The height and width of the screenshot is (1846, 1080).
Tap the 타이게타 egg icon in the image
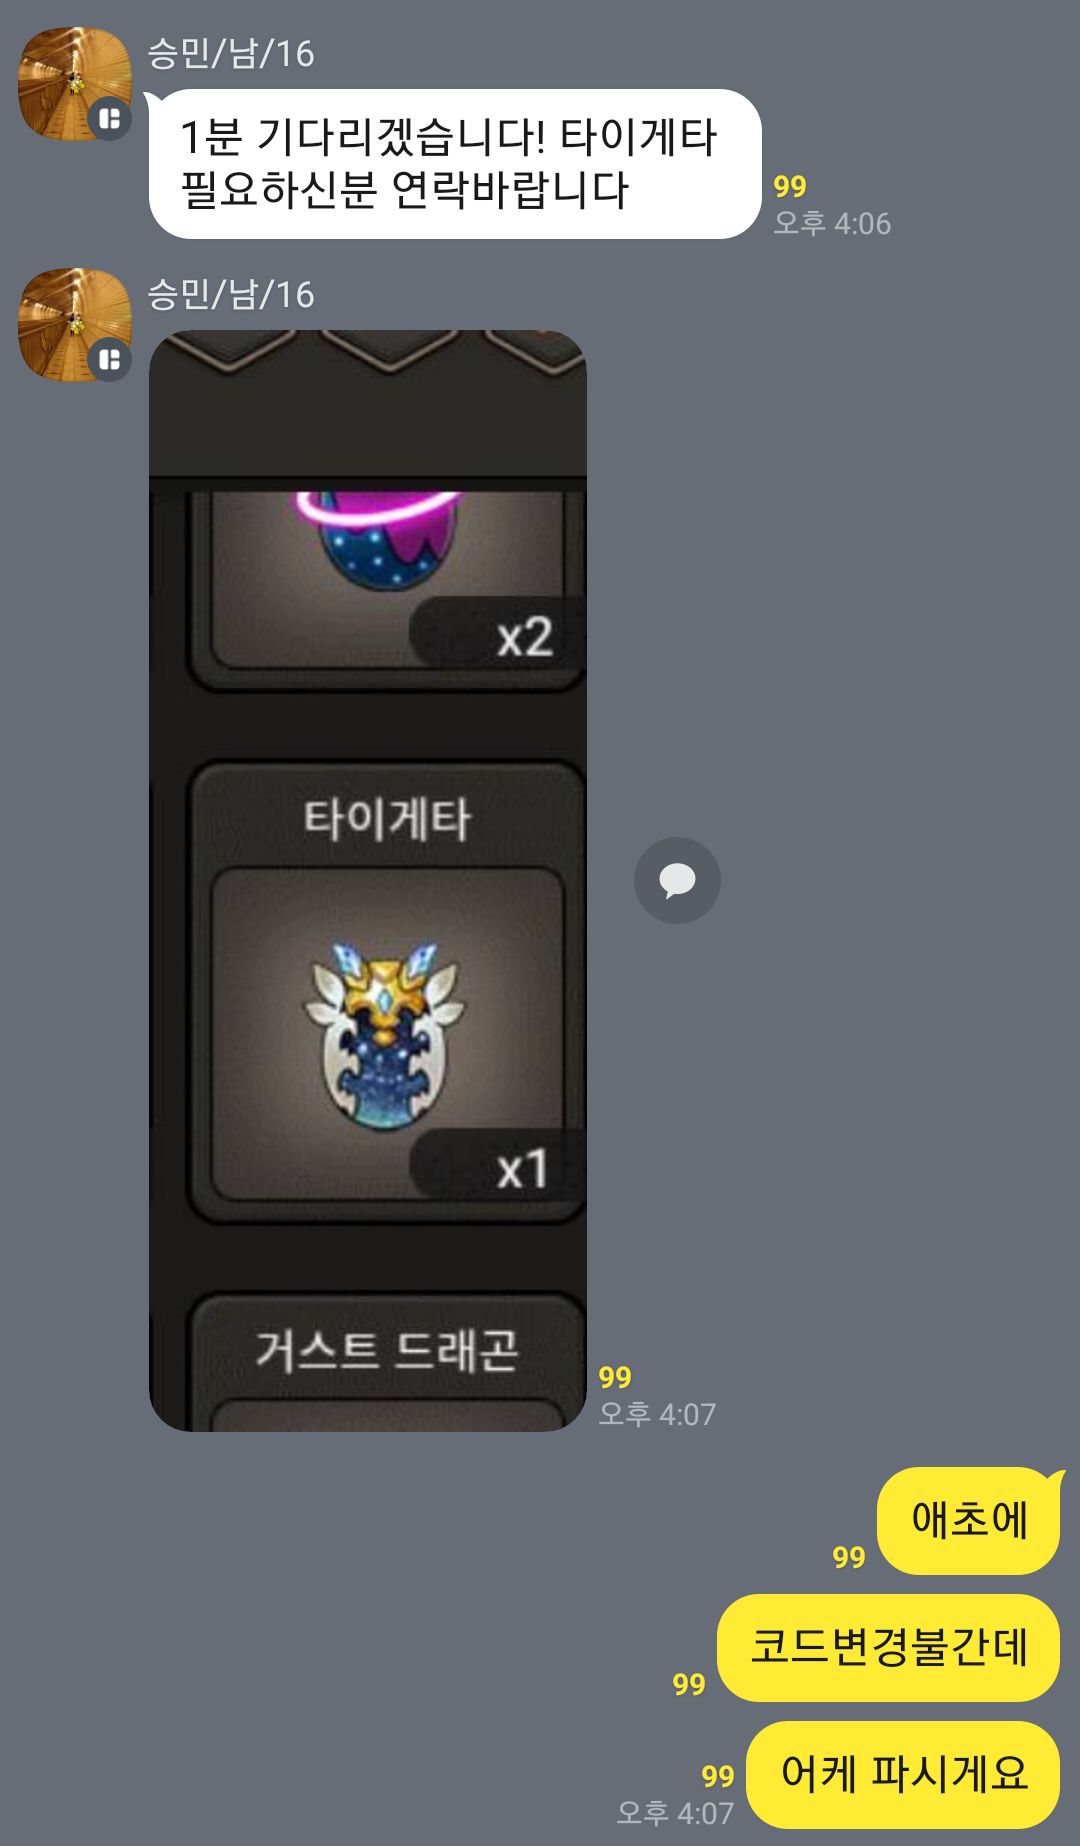pos(387,1035)
